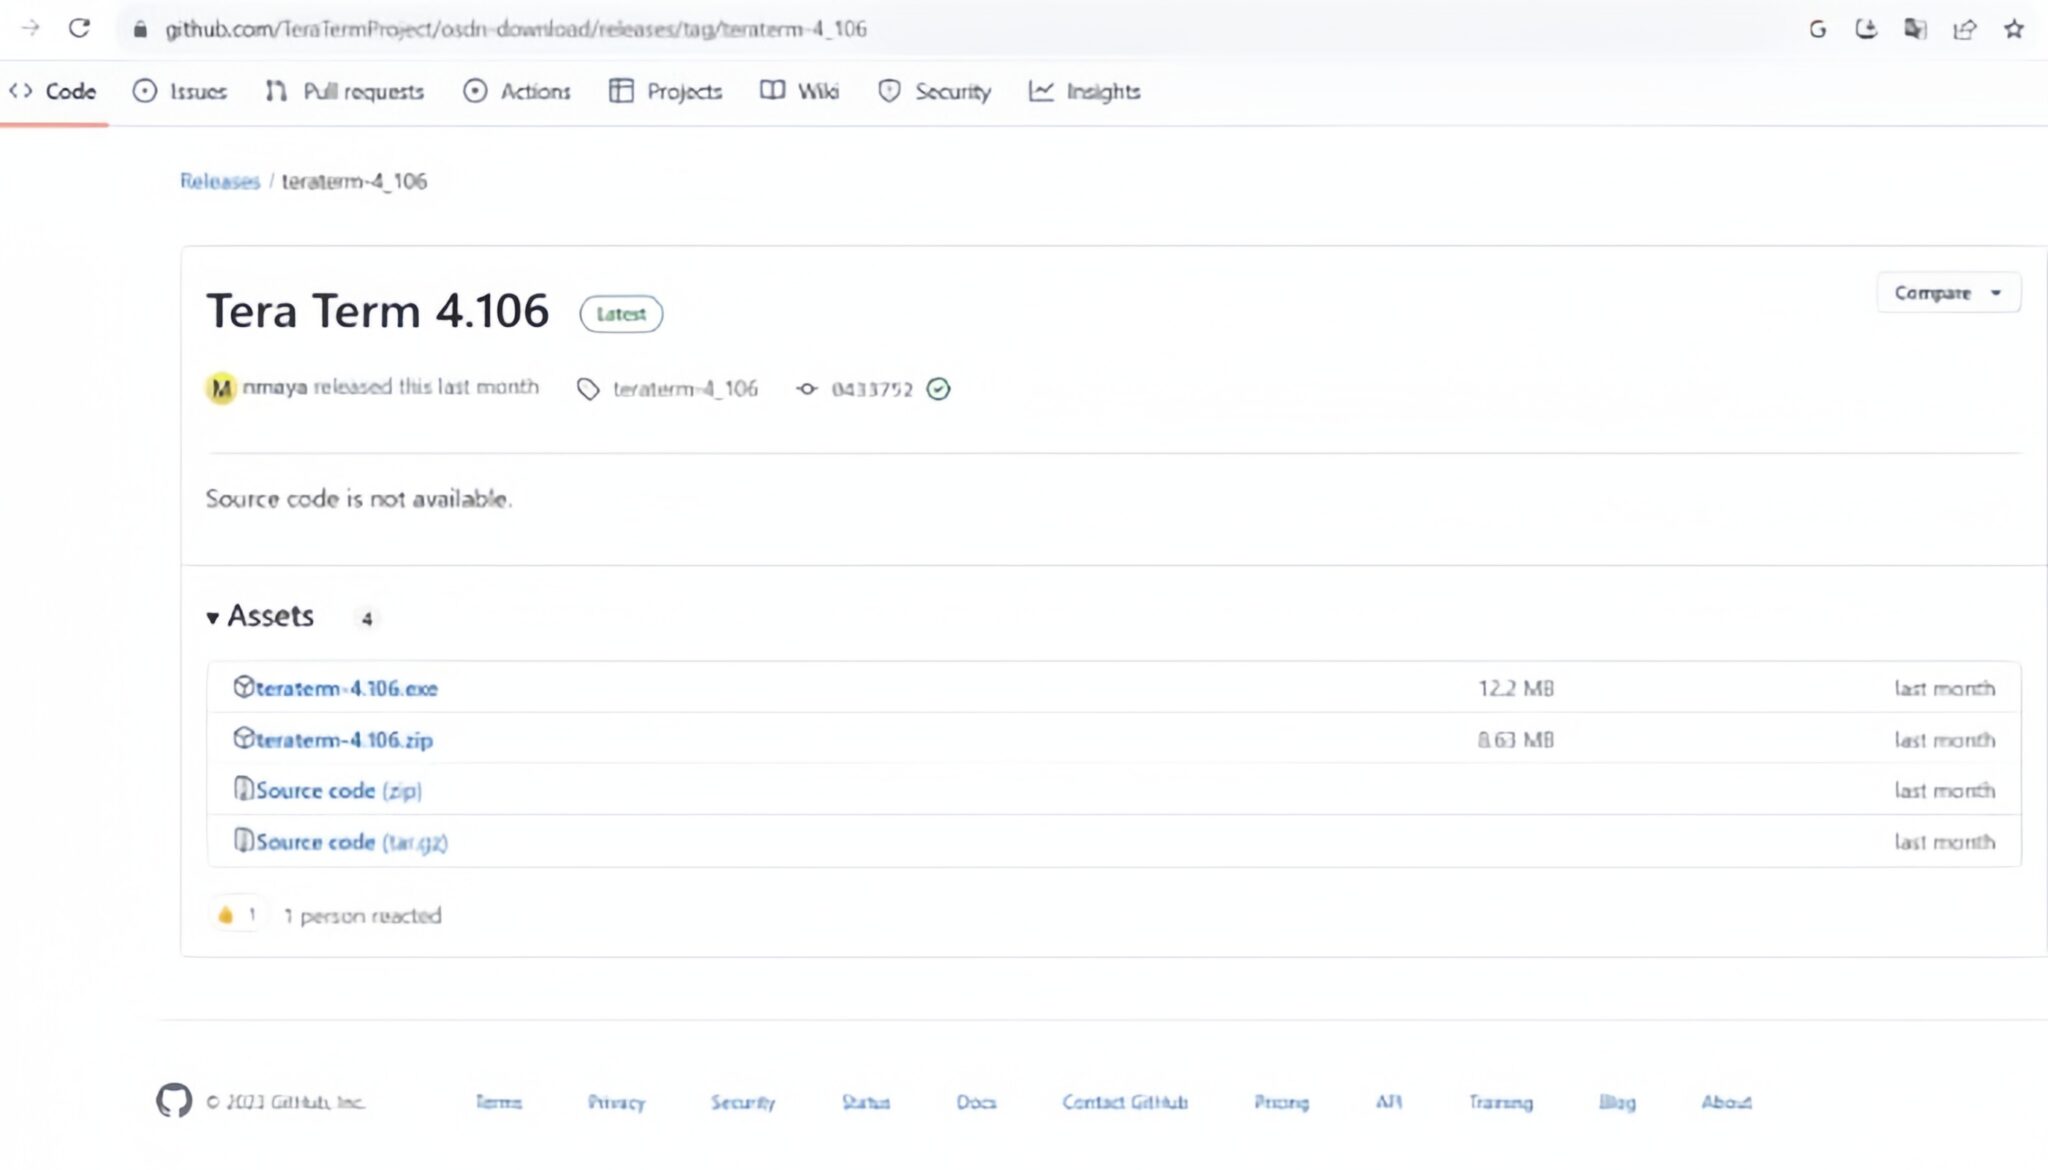Download teraterm-4.106.exe

coord(345,688)
